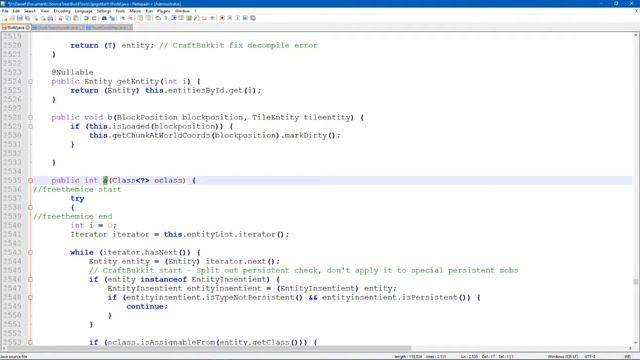640x360 pixels.
Task: Save the document with the Save icon
Action: coord(20,18)
